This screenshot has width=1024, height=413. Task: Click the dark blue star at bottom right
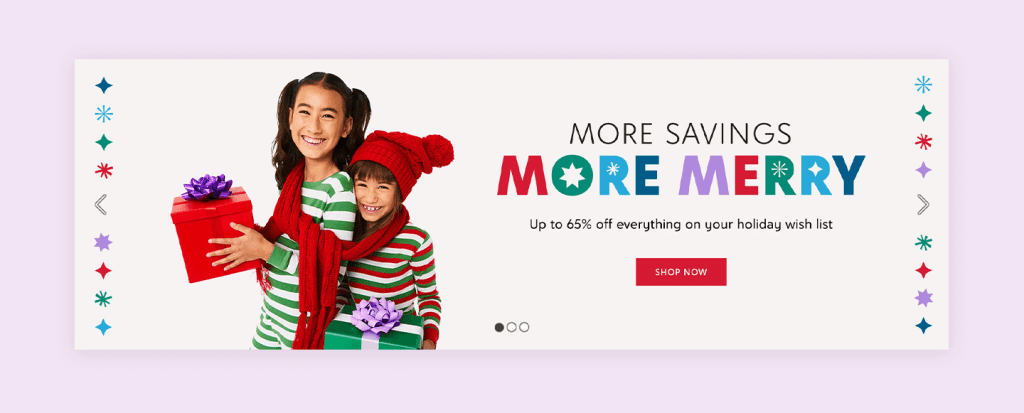(x=923, y=325)
